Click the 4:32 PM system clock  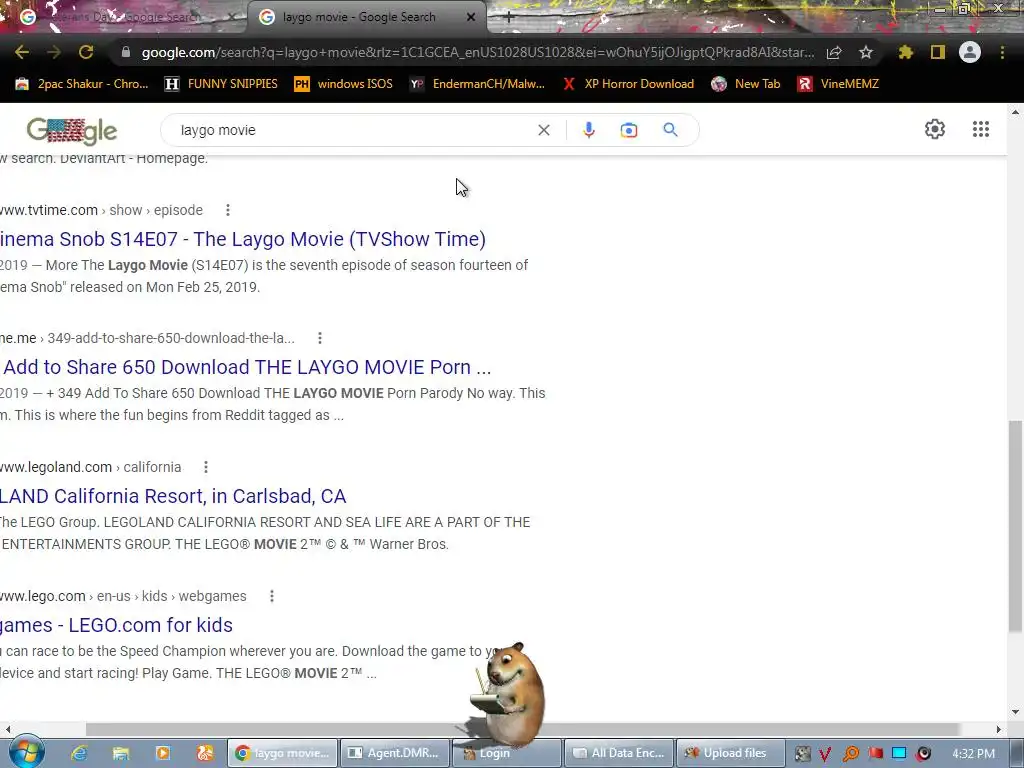pos(973,754)
